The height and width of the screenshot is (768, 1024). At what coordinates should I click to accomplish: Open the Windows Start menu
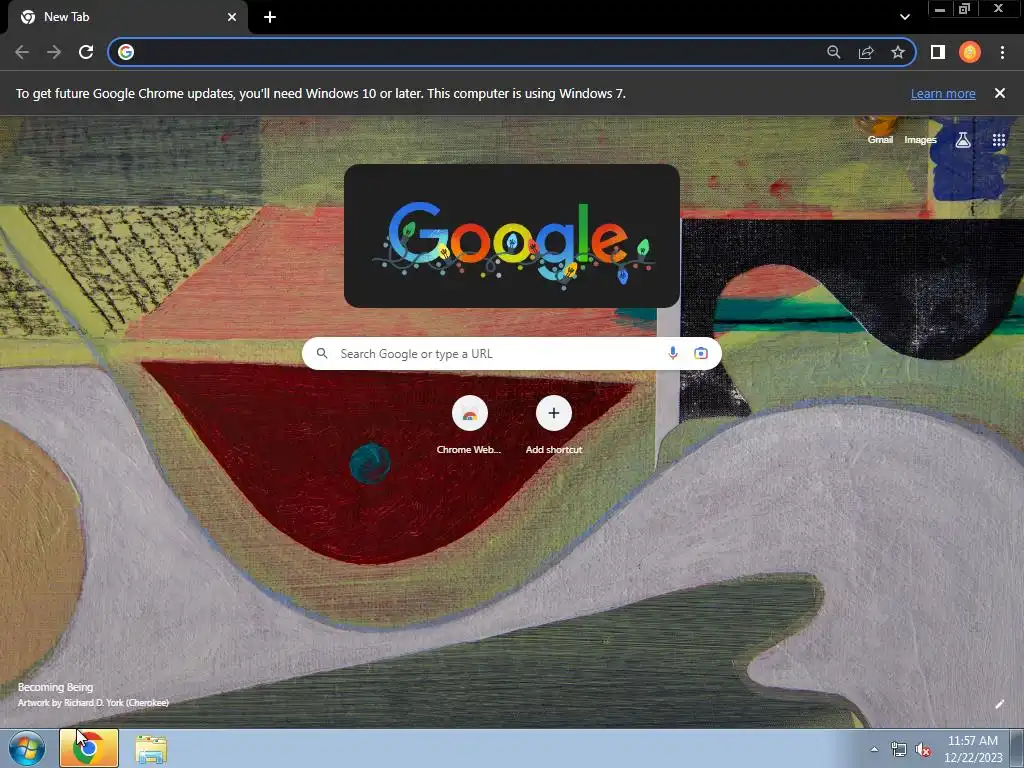click(x=27, y=748)
